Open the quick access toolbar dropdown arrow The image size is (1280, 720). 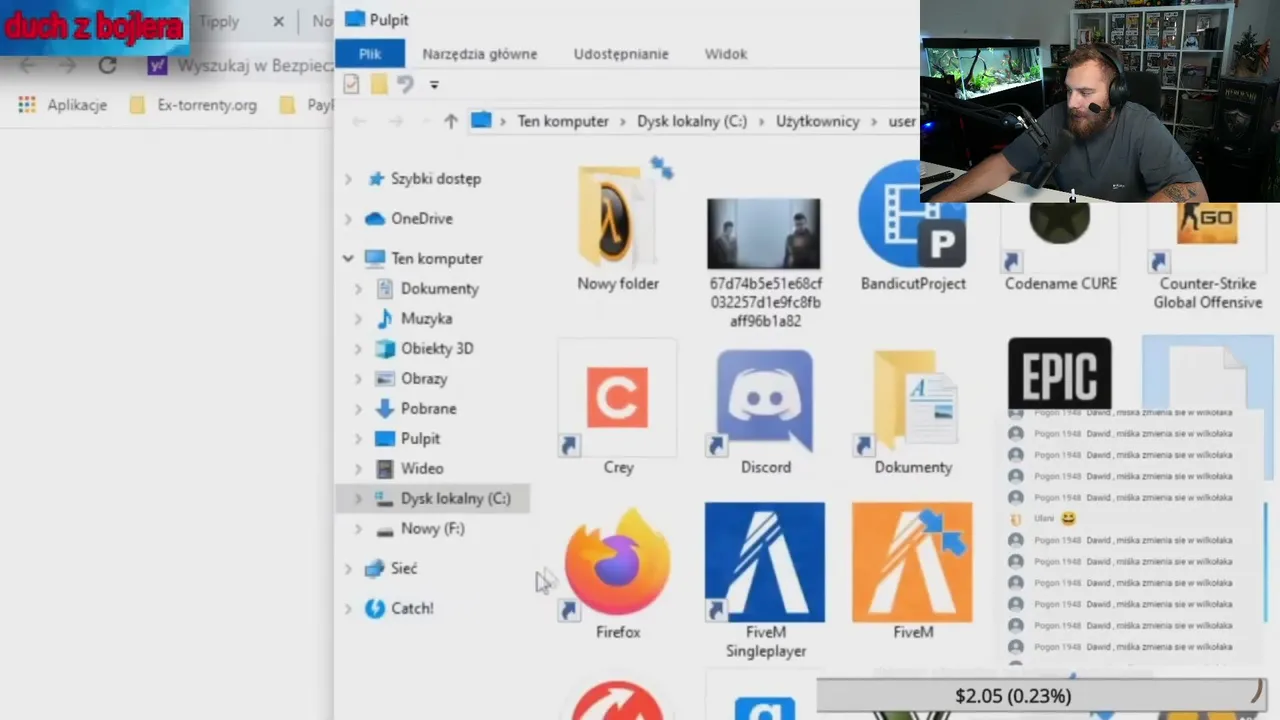coord(434,85)
